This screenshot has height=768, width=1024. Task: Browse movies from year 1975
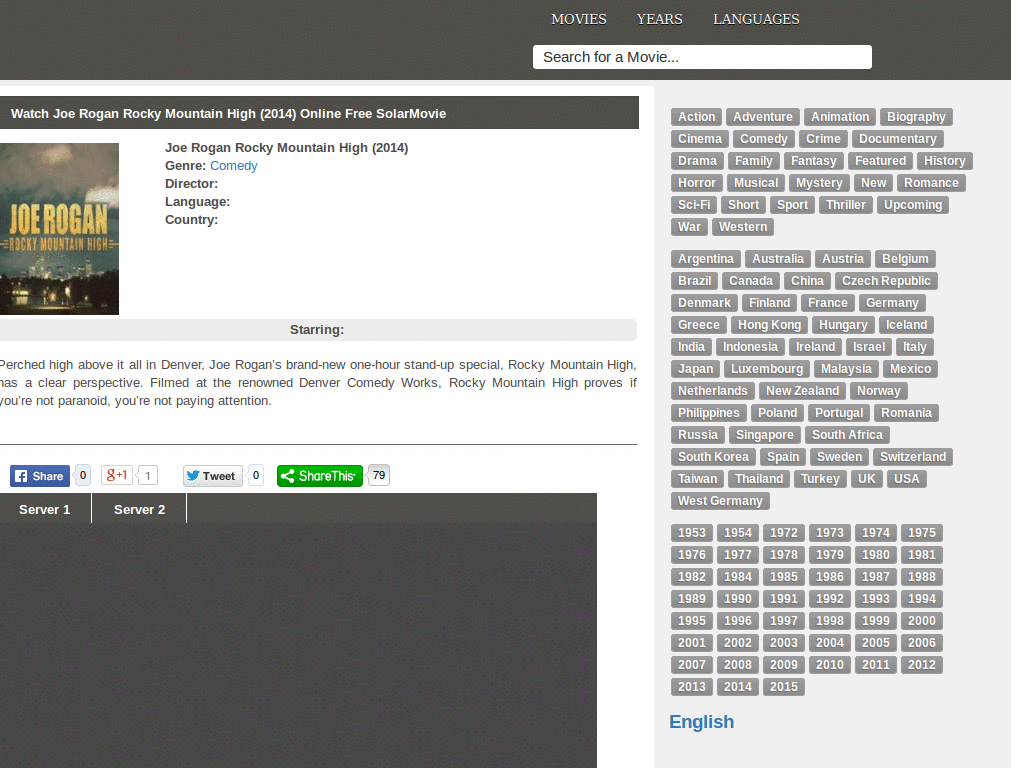(x=921, y=533)
